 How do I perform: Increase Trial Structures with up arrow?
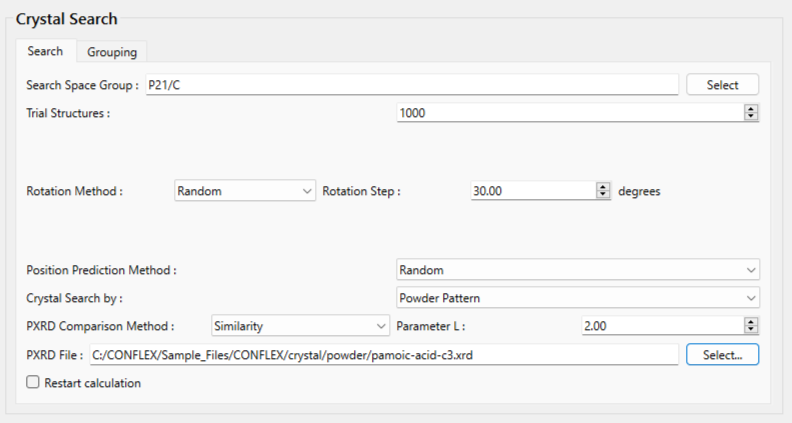click(751, 109)
